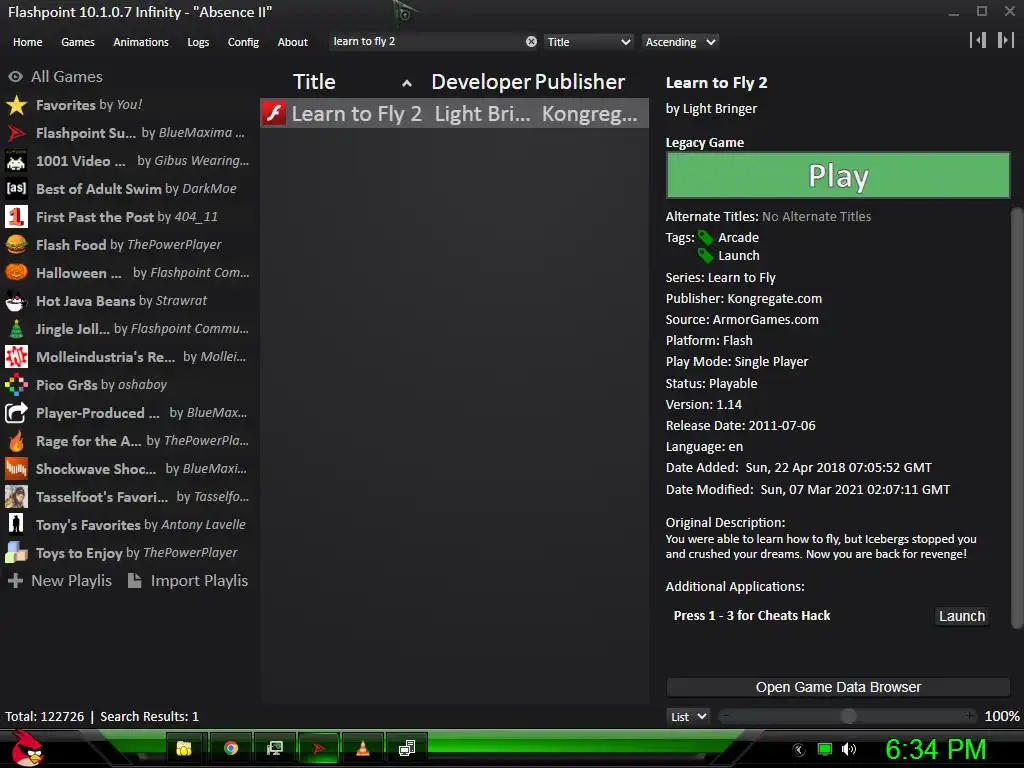1024x768 pixels.
Task: Clear the search field with the X icon
Action: pyautogui.click(x=531, y=41)
